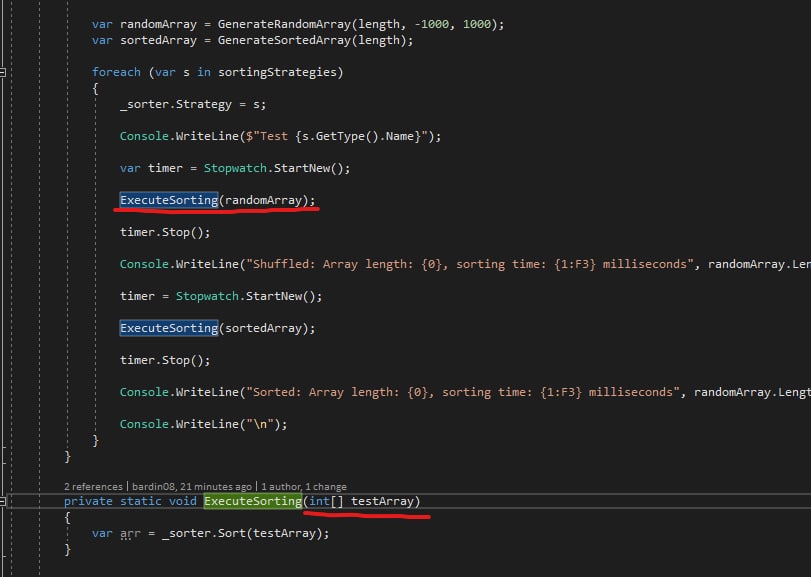
Task: Click the "Sorted: Array length" string
Action: pos(462,392)
